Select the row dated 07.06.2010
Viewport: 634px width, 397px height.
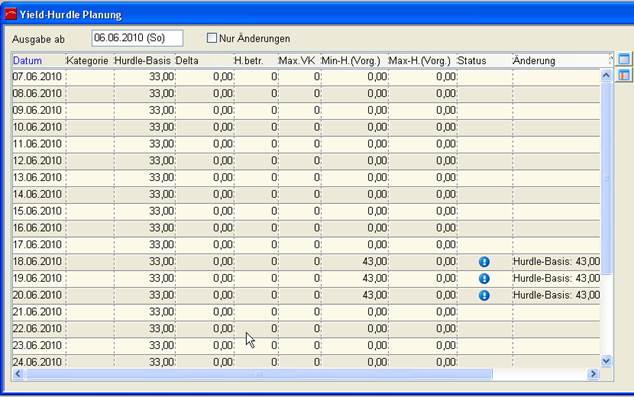pyautogui.click(x=306, y=77)
